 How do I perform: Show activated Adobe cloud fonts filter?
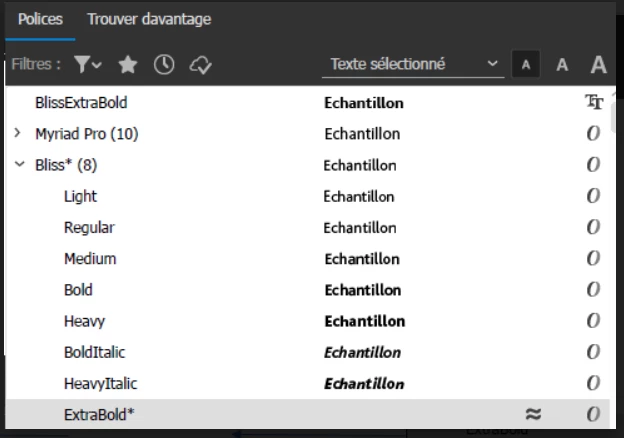click(200, 65)
